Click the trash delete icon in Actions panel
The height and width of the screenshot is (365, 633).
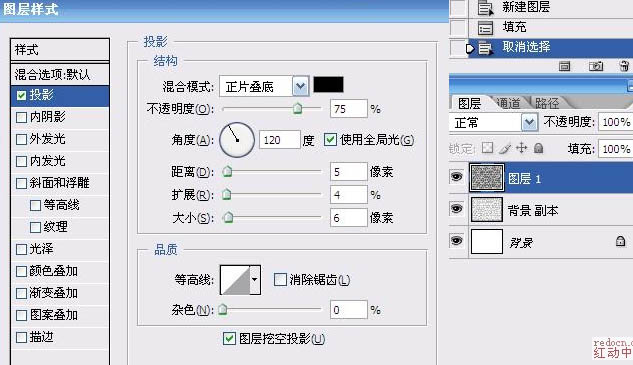624,66
